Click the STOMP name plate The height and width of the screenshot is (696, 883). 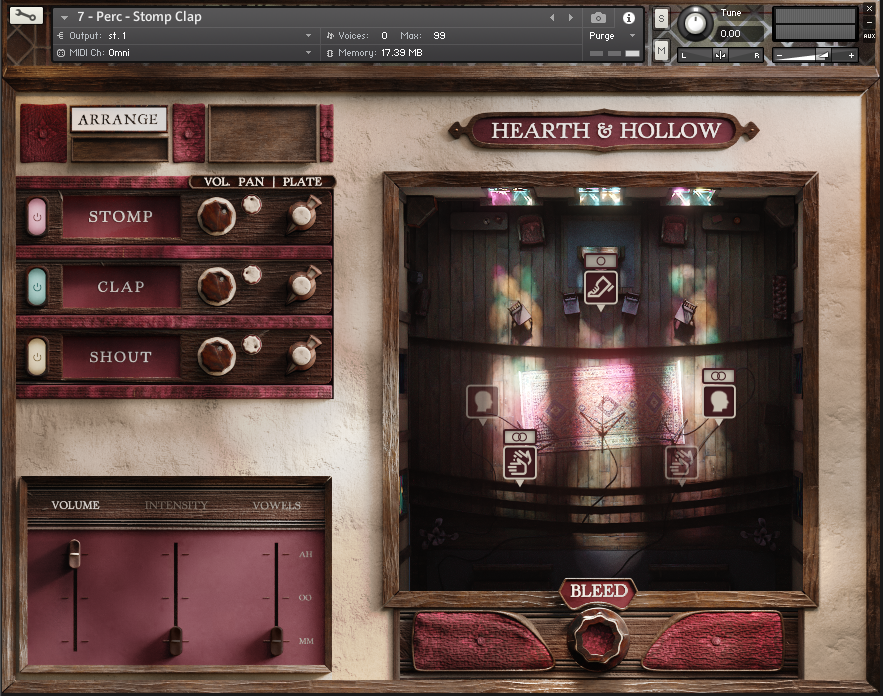(x=121, y=216)
